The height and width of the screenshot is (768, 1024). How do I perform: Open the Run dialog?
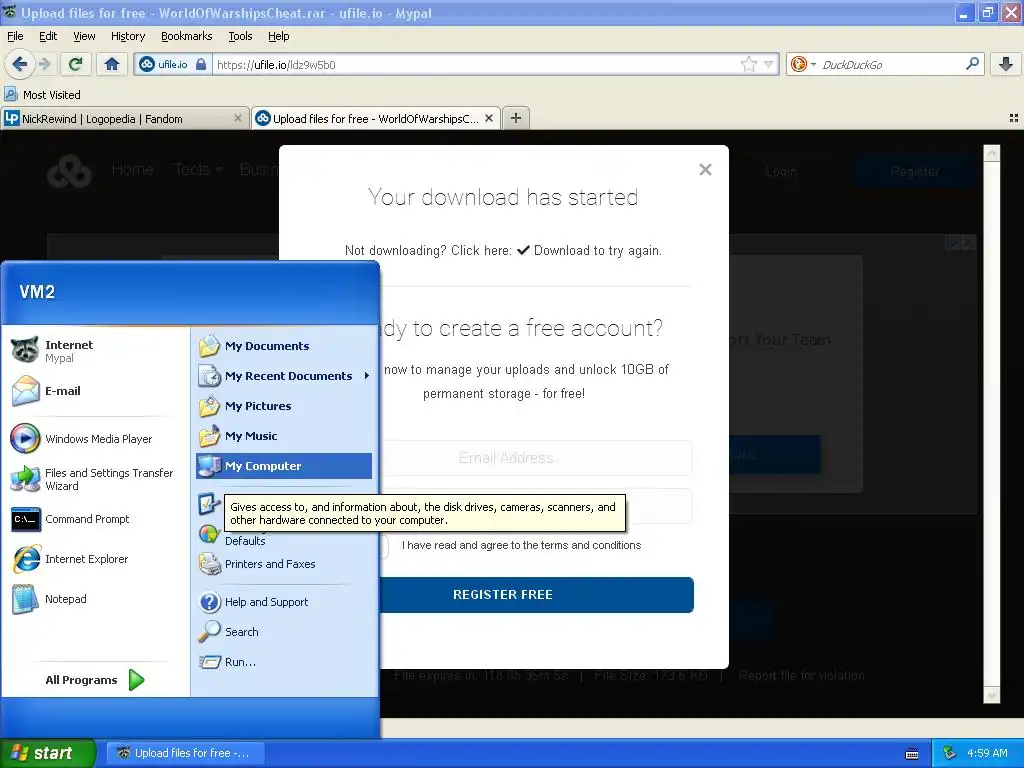coord(284,662)
